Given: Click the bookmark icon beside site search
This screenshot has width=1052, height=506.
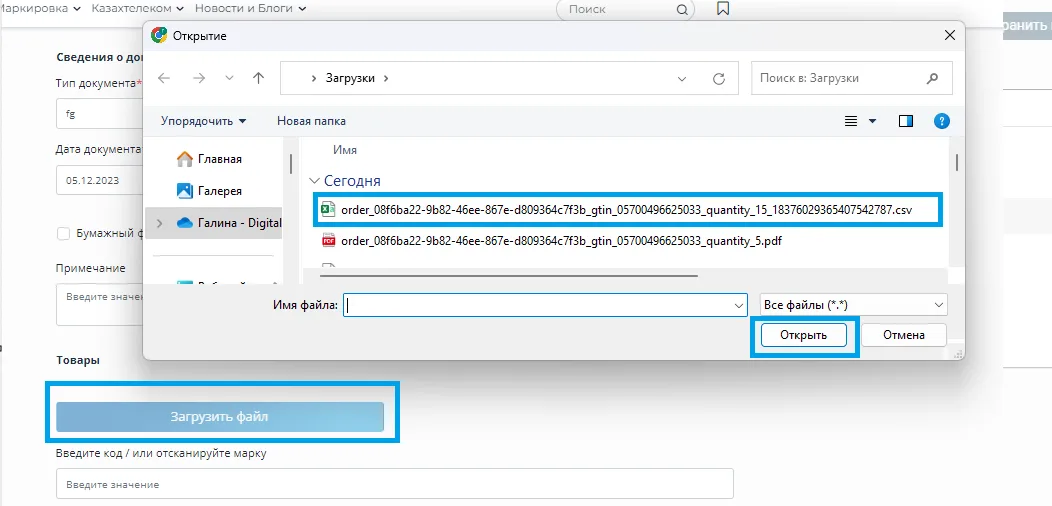Looking at the screenshot, I should point(723,9).
